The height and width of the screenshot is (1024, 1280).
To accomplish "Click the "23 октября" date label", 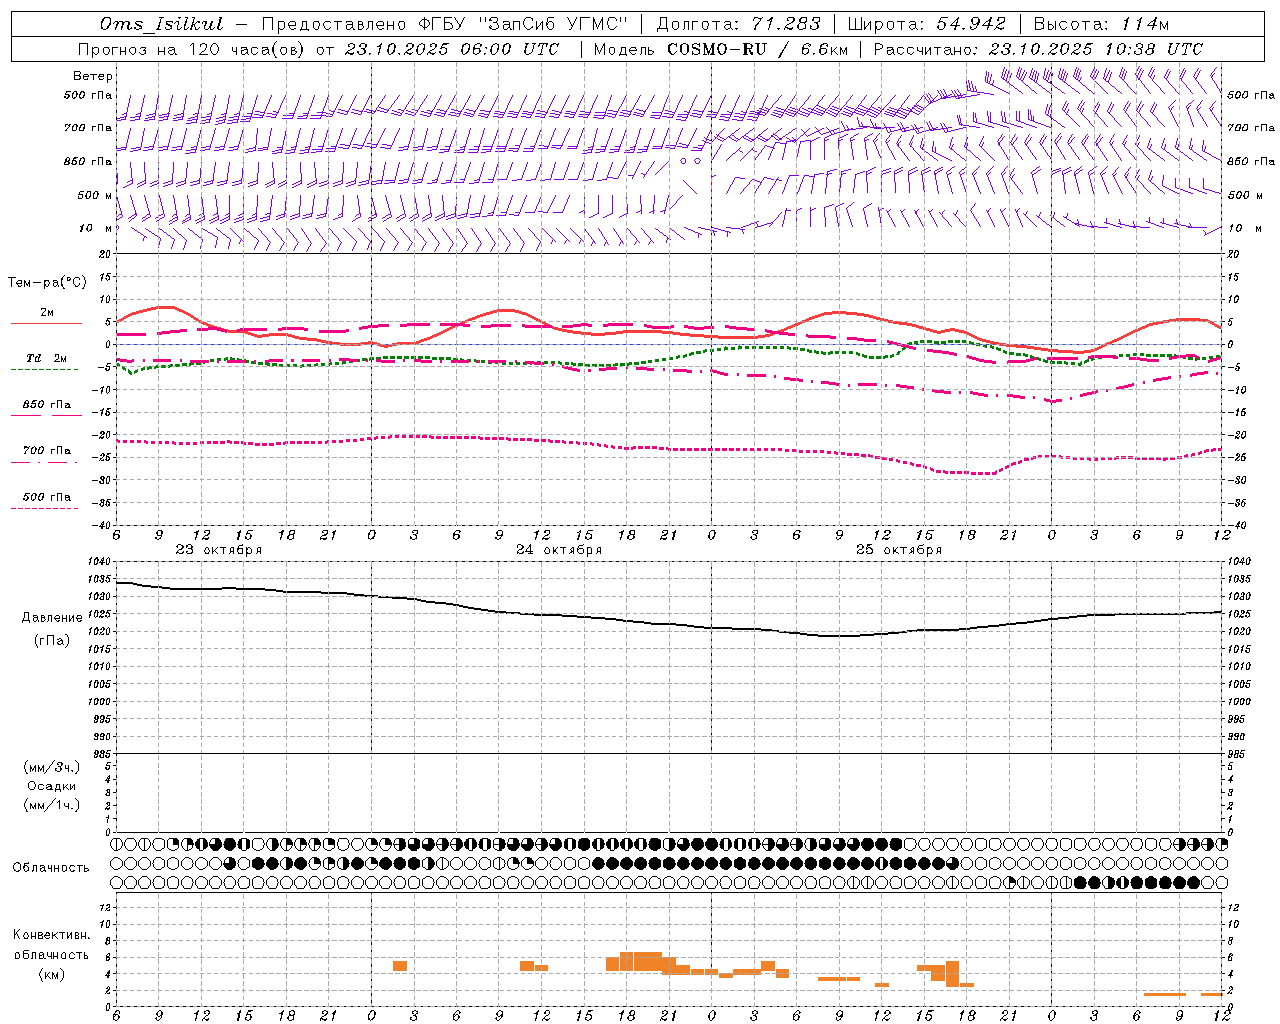I will (219, 550).
